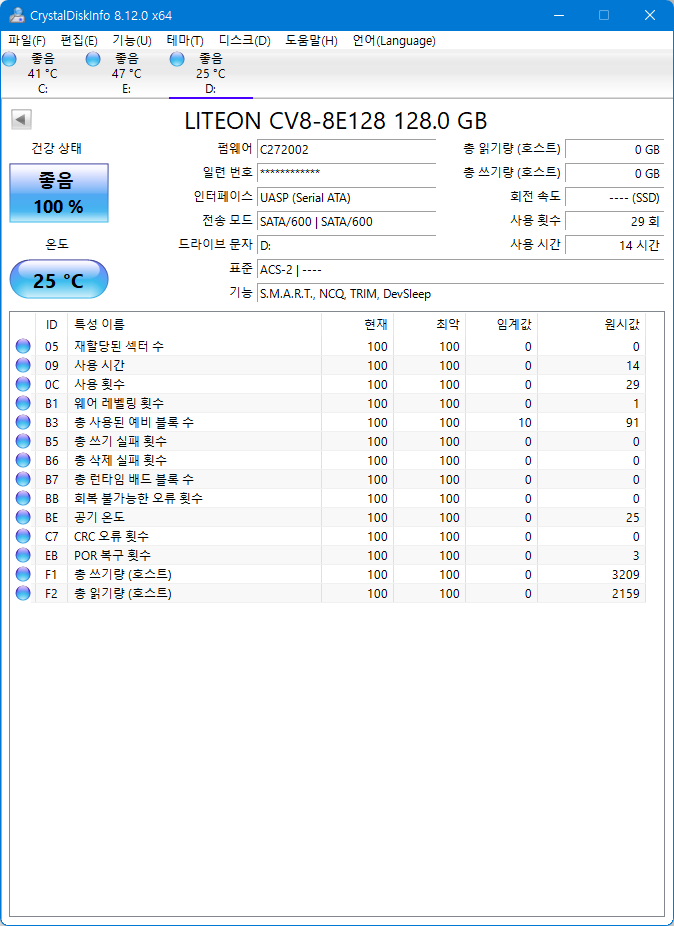Click the 회전 속도 value ---- (SSD)
Viewport: 674px width, 926px height.
[615, 197]
